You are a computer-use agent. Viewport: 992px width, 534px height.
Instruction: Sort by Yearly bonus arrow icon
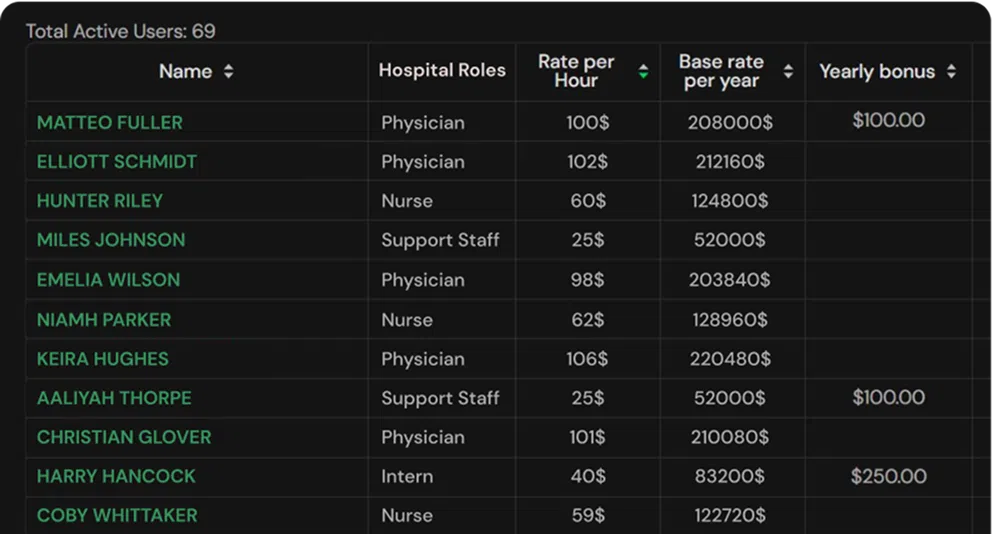(952, 71)
